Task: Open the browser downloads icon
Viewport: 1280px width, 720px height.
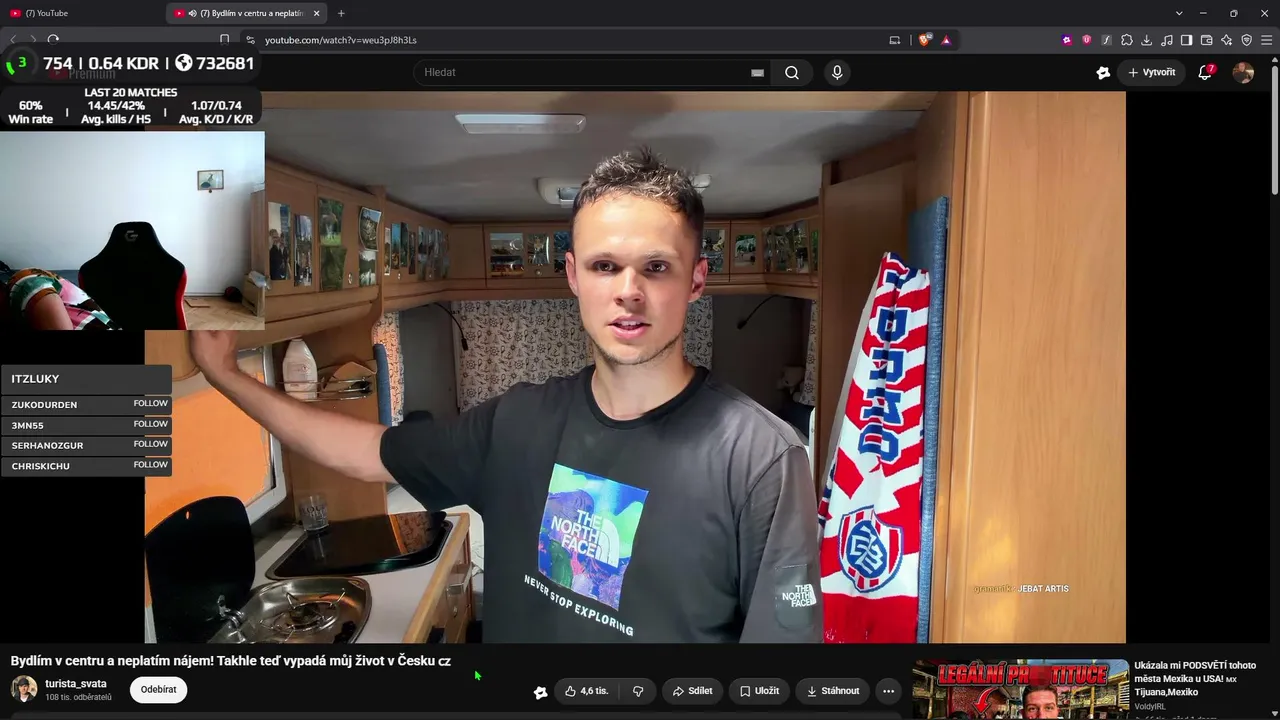Action: (1147, 40)
